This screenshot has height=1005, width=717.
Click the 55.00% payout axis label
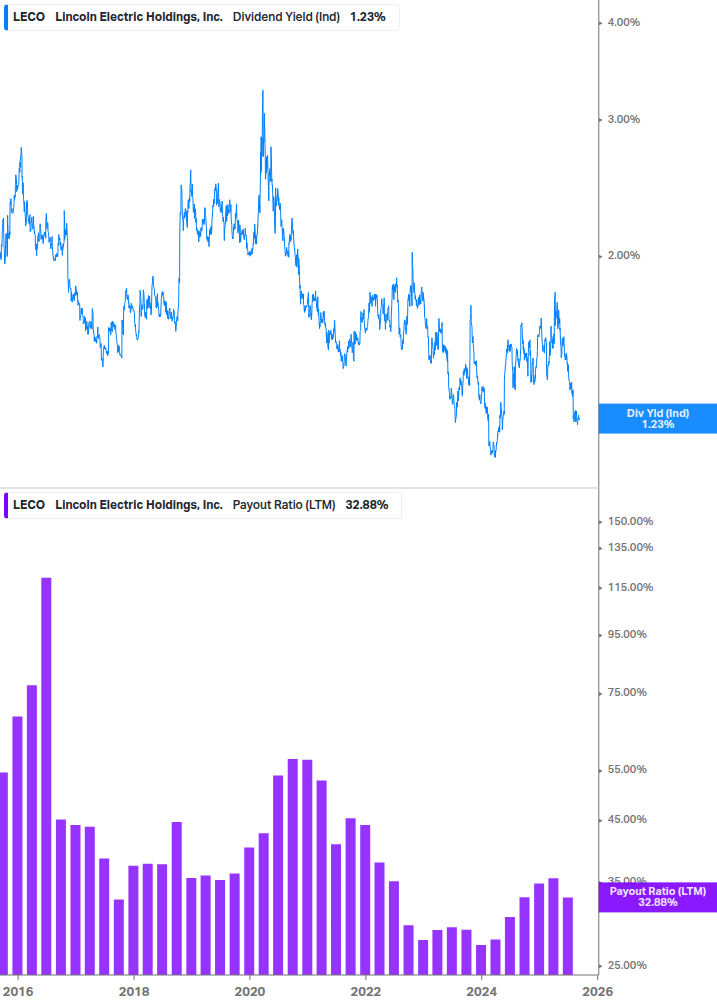pos(627,769)
